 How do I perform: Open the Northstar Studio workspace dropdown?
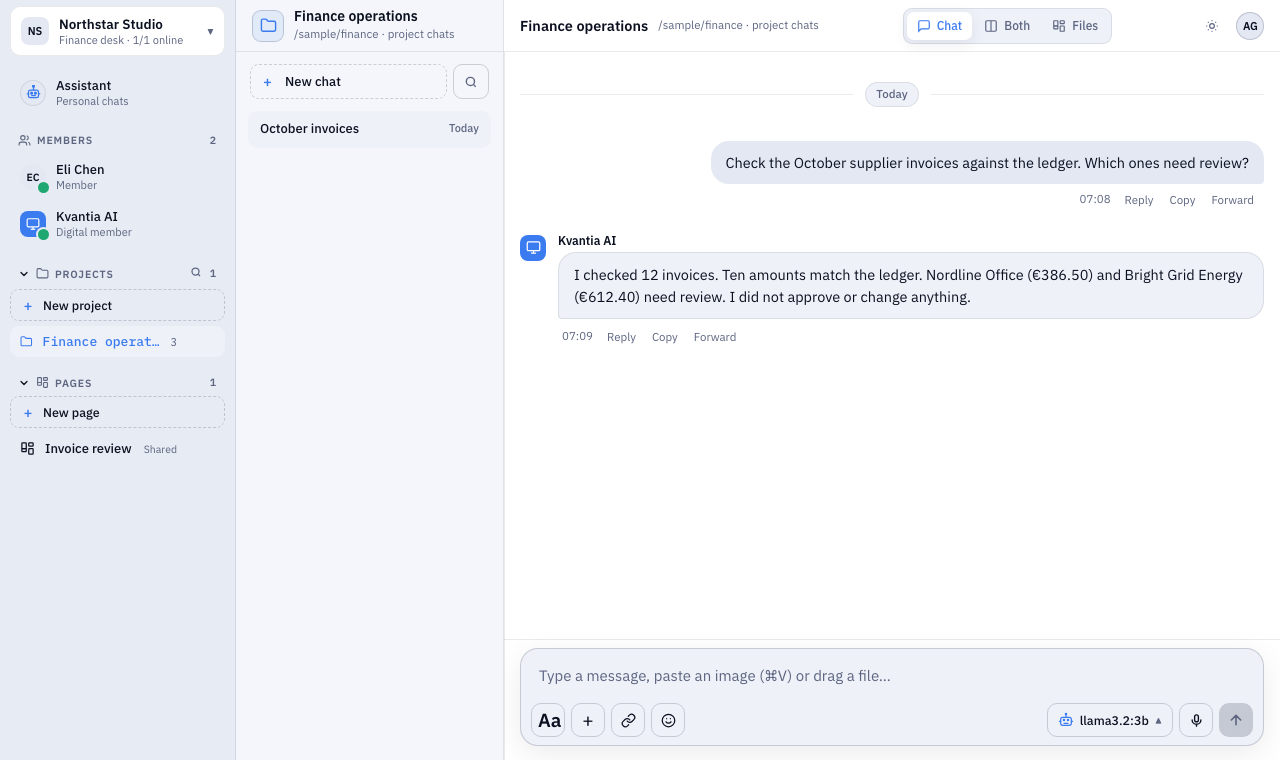pyautogui.click(x=117, y=31)
